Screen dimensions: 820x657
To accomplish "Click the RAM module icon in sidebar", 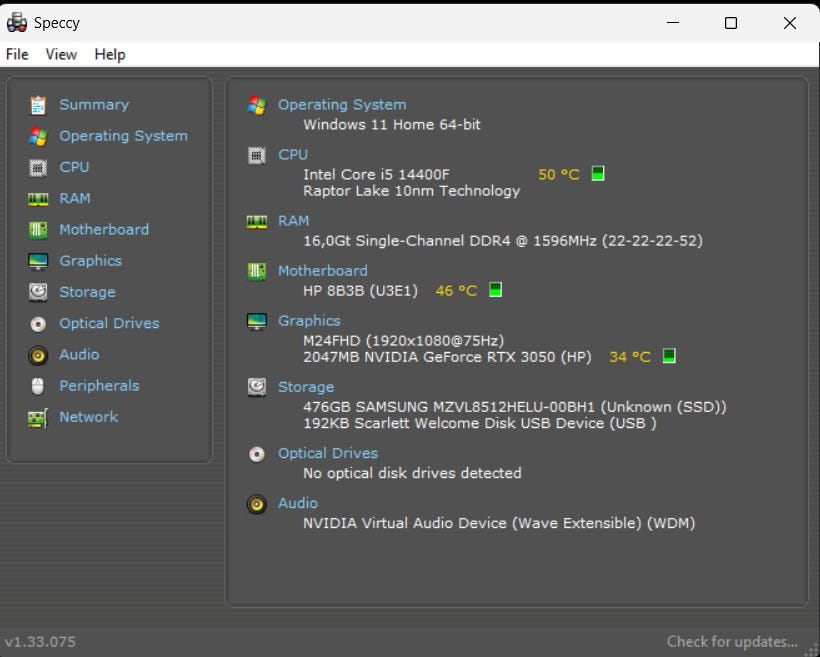I will [x=38, y=199].
